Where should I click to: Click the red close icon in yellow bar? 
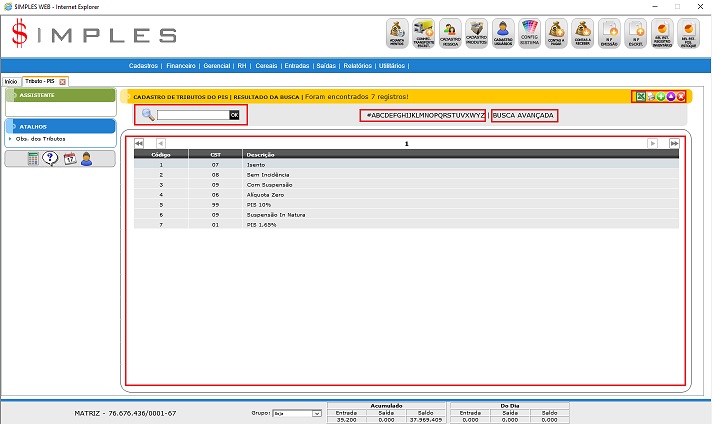click(x=680, y=96)
